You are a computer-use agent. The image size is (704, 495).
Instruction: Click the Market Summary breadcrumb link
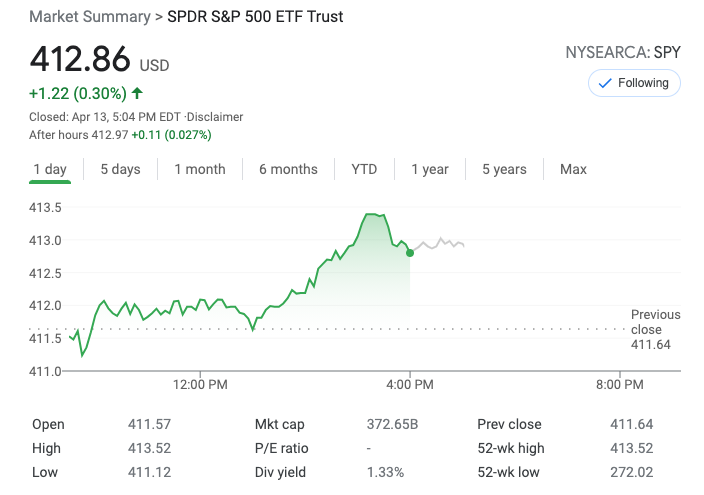coord(90,17)
